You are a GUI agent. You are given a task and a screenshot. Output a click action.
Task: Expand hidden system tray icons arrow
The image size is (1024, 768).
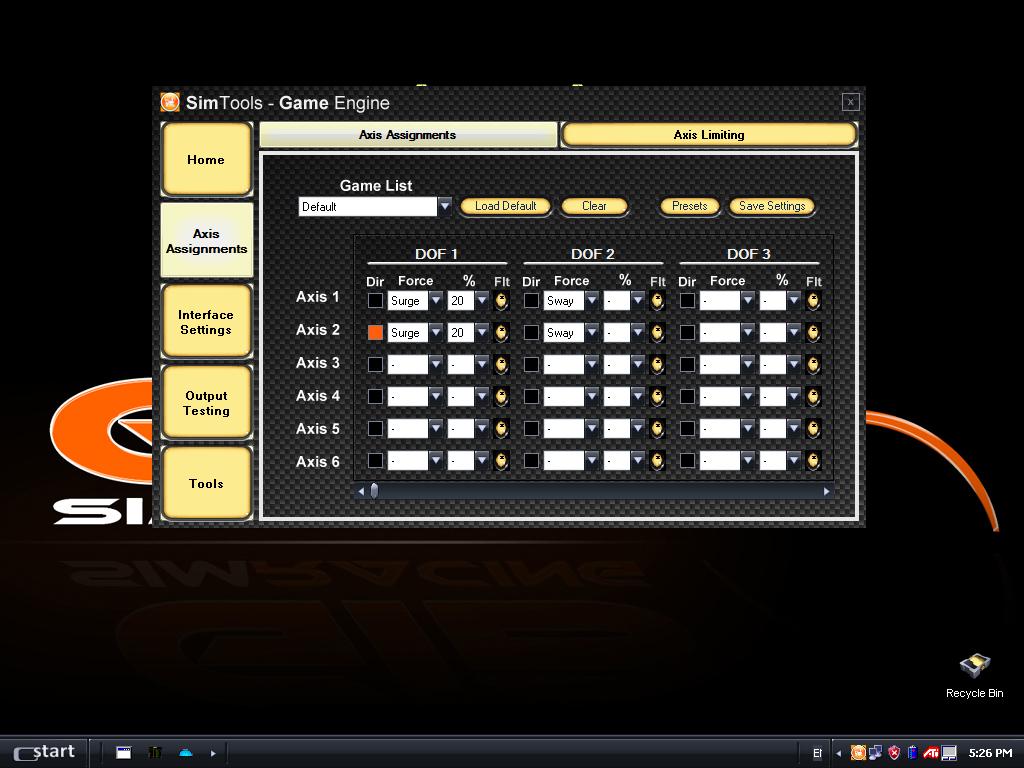click(839, 753)
